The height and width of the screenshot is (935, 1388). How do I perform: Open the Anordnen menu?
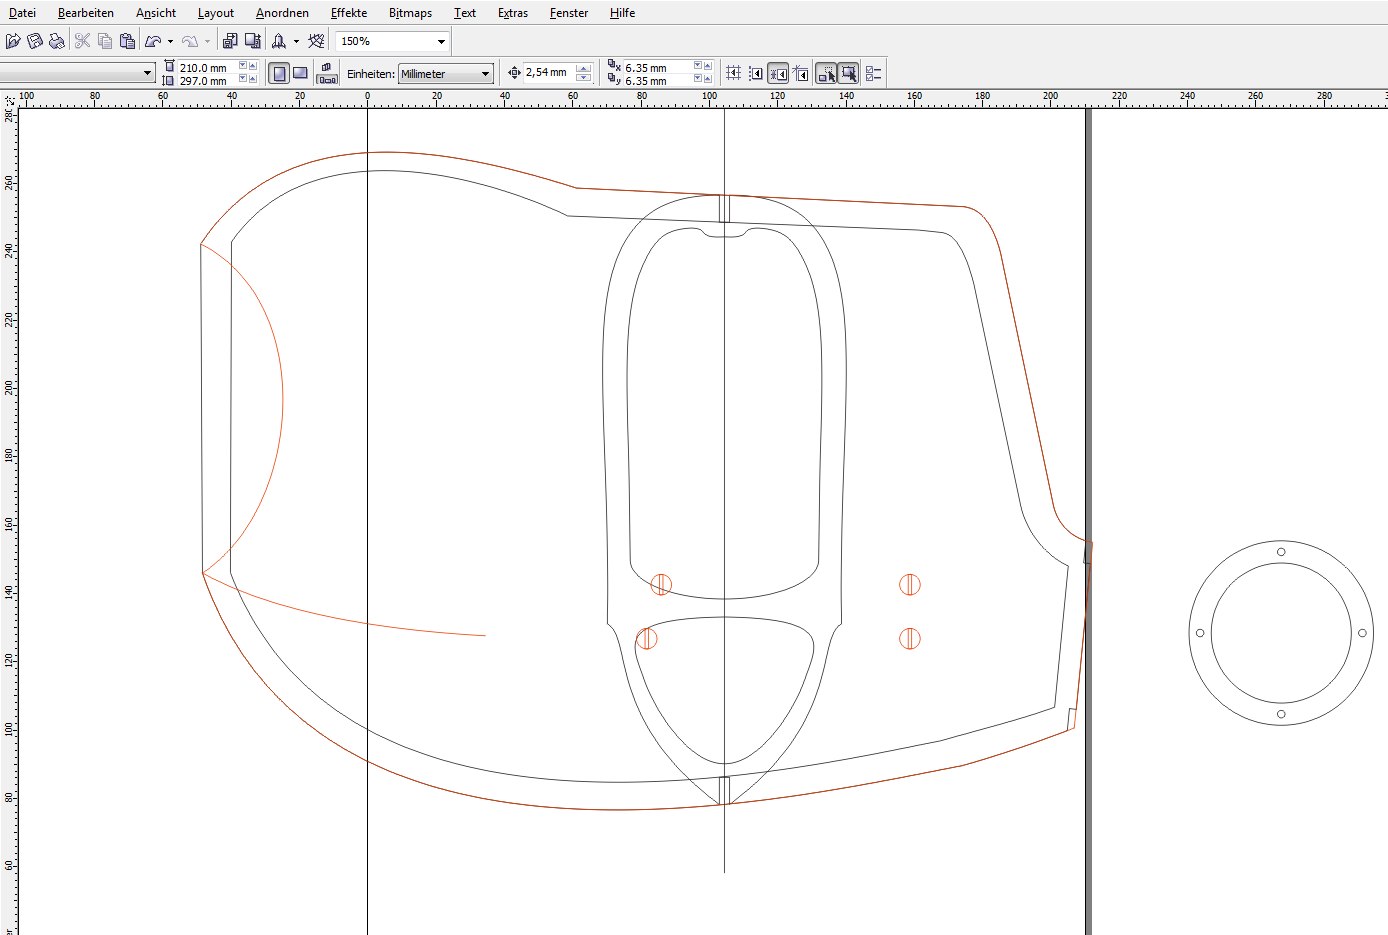[x=282, y=13]
